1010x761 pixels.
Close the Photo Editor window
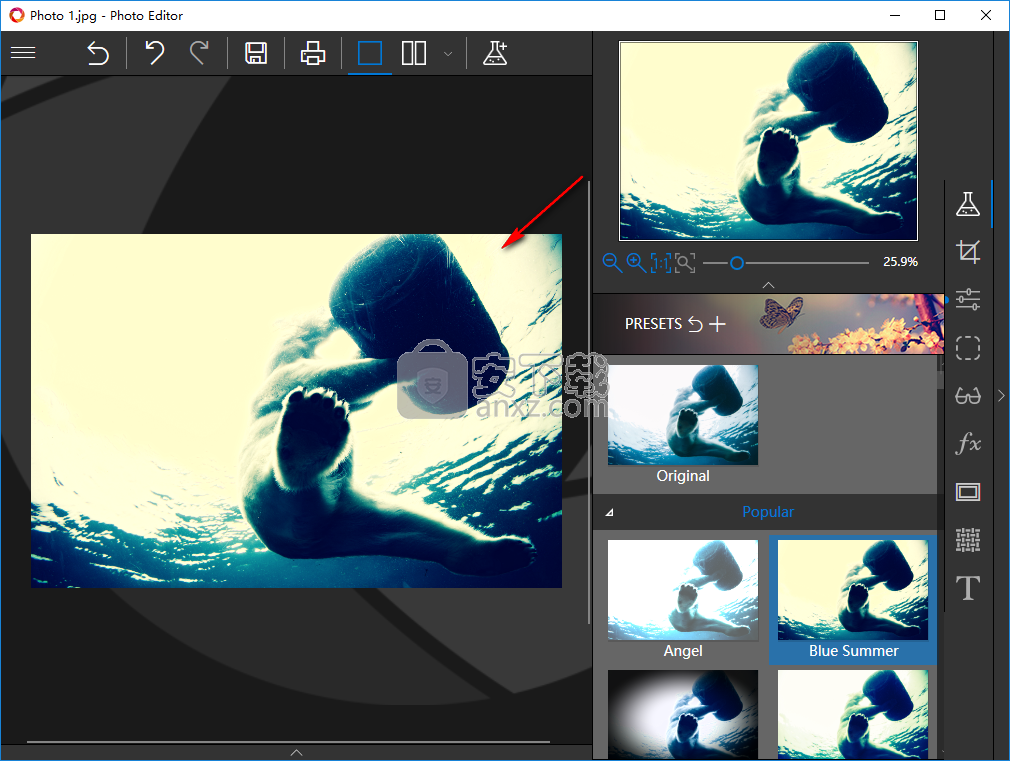point(986,15)
